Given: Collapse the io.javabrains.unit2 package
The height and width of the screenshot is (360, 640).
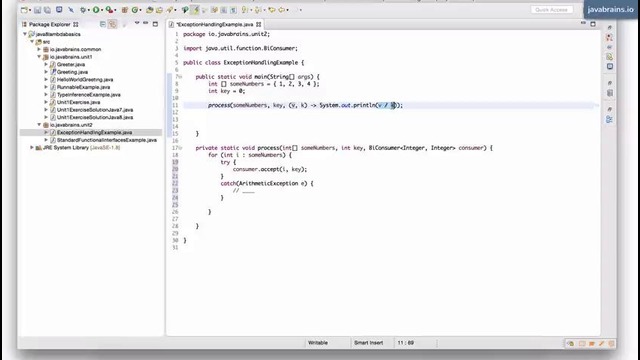Looking at the screenshot, I should pyautogui.click(x=39, y=124).
